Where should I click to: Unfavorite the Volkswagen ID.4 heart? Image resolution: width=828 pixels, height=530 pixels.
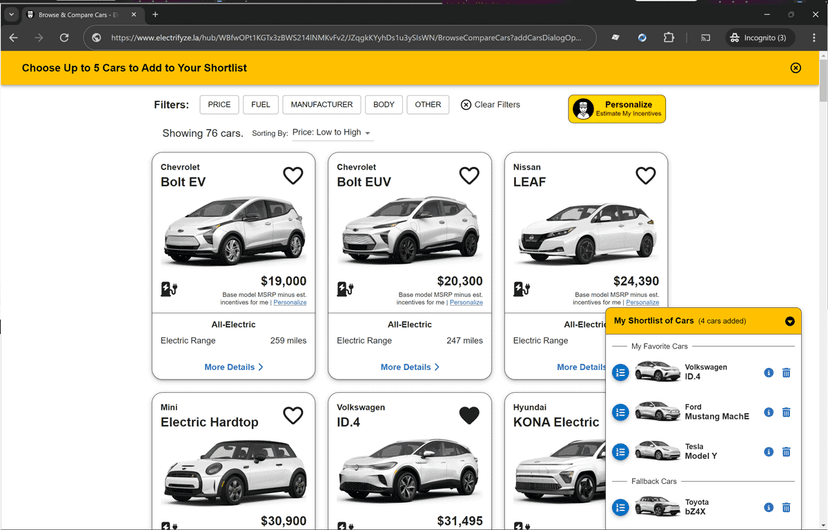468,415
